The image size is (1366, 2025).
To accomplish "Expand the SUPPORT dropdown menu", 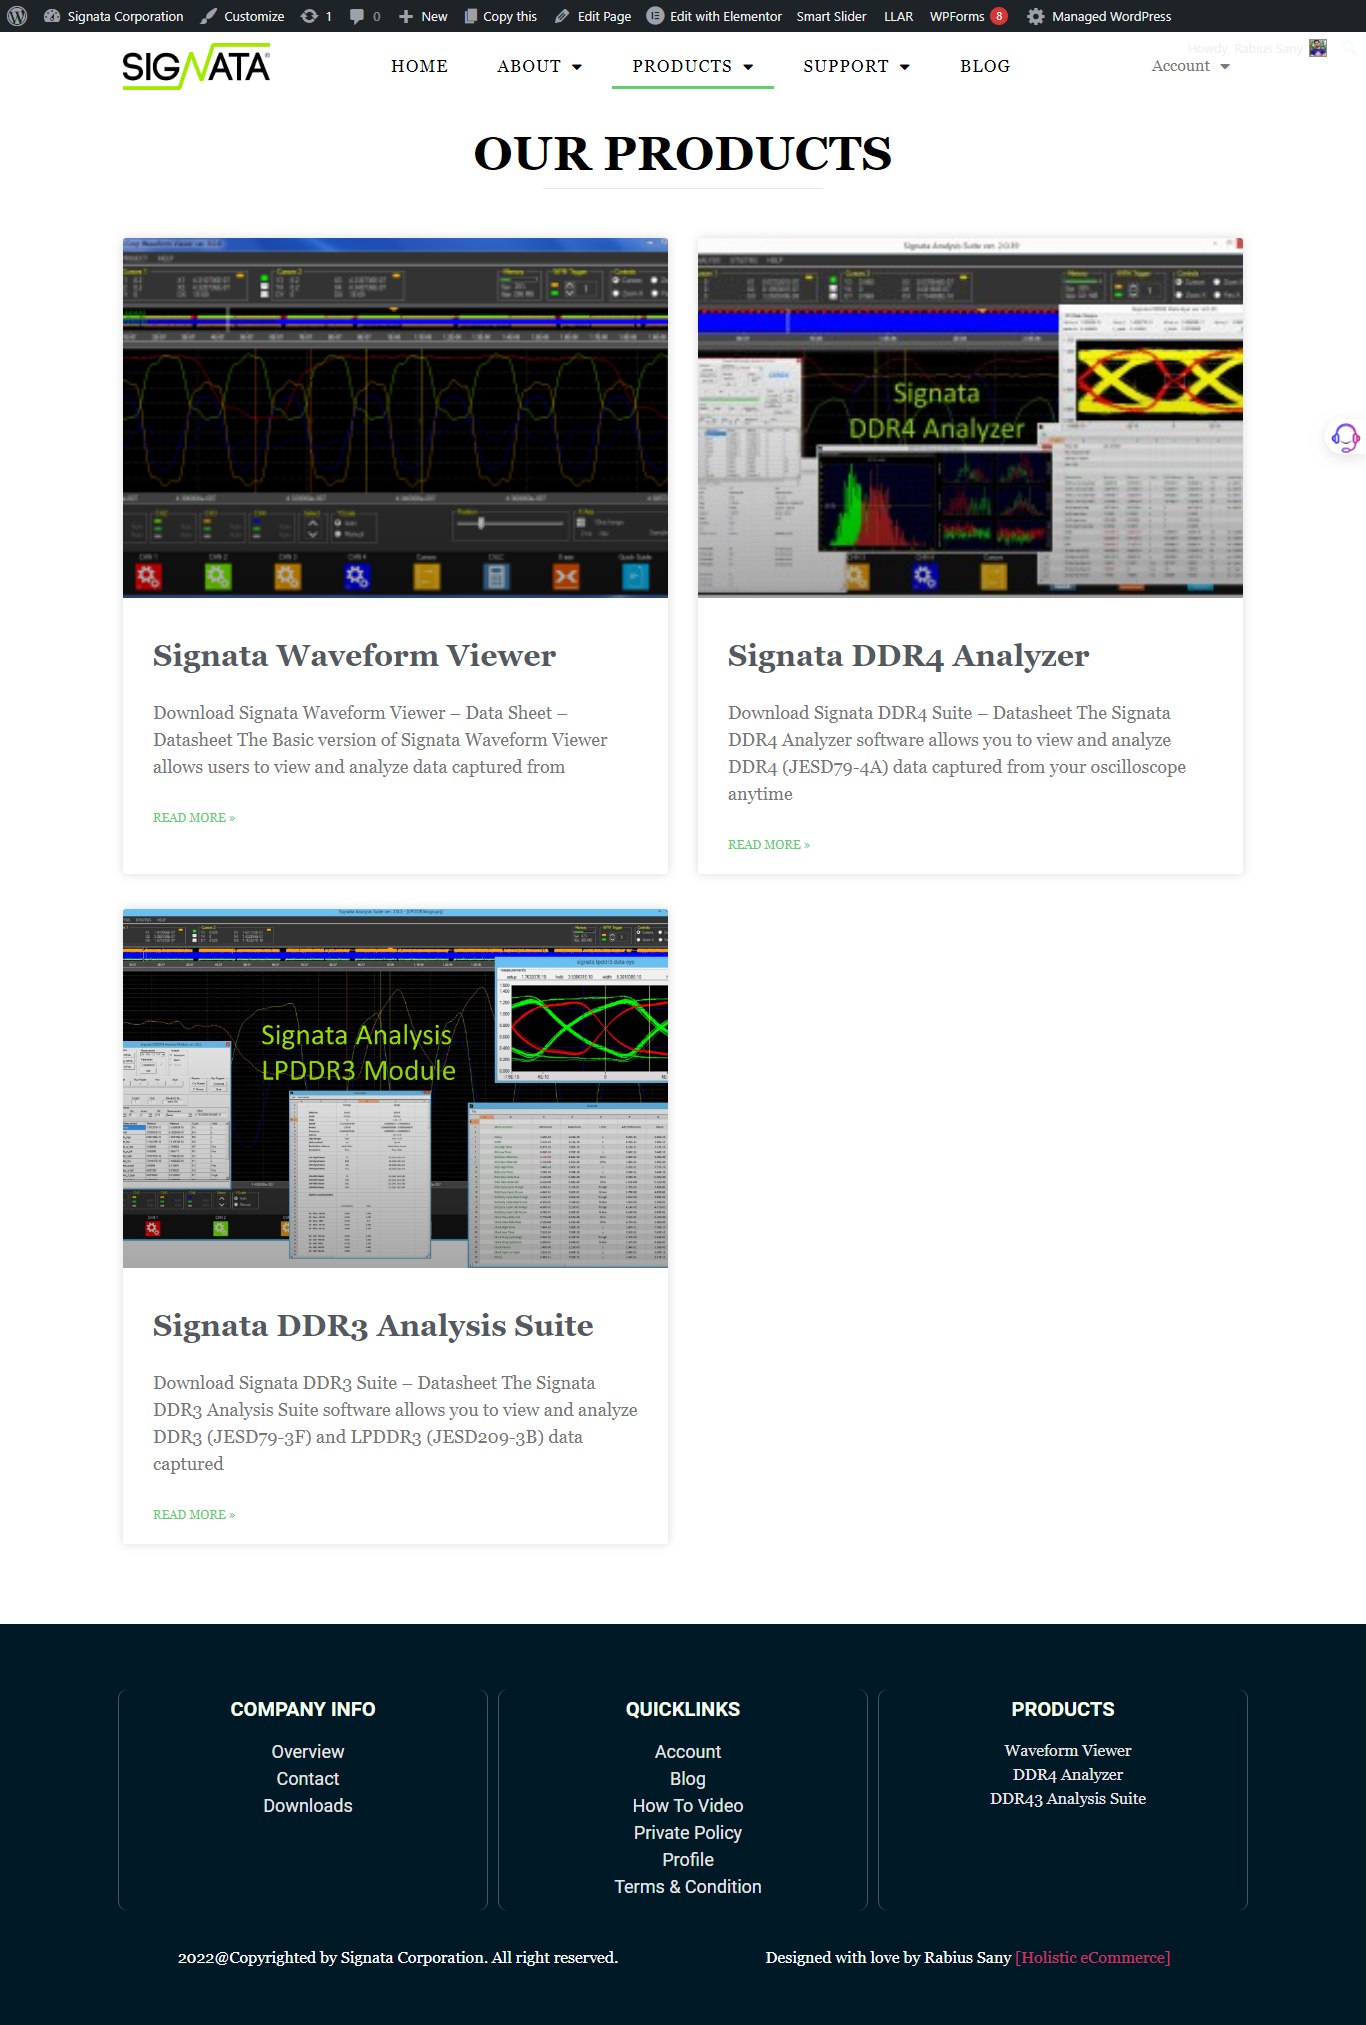I will (x=856, y=66).
